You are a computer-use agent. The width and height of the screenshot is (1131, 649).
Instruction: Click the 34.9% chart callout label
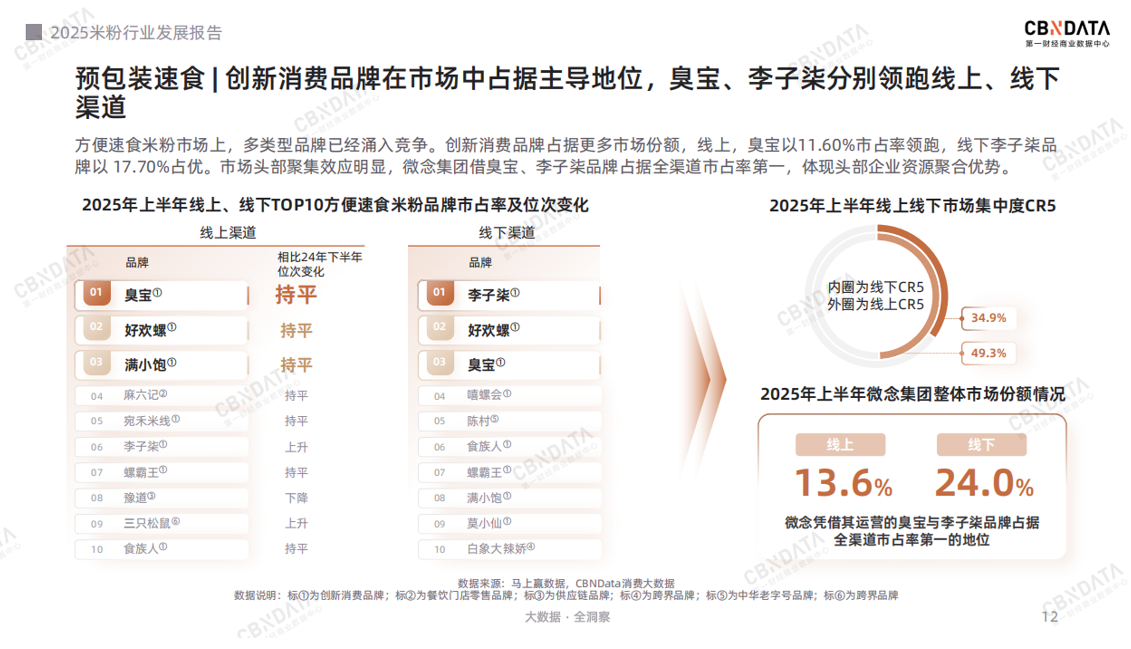coord(988,318)
